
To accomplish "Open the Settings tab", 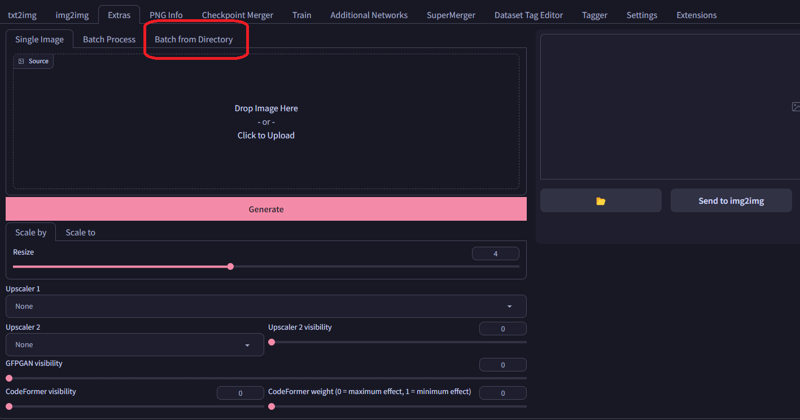I will [641, 15].
